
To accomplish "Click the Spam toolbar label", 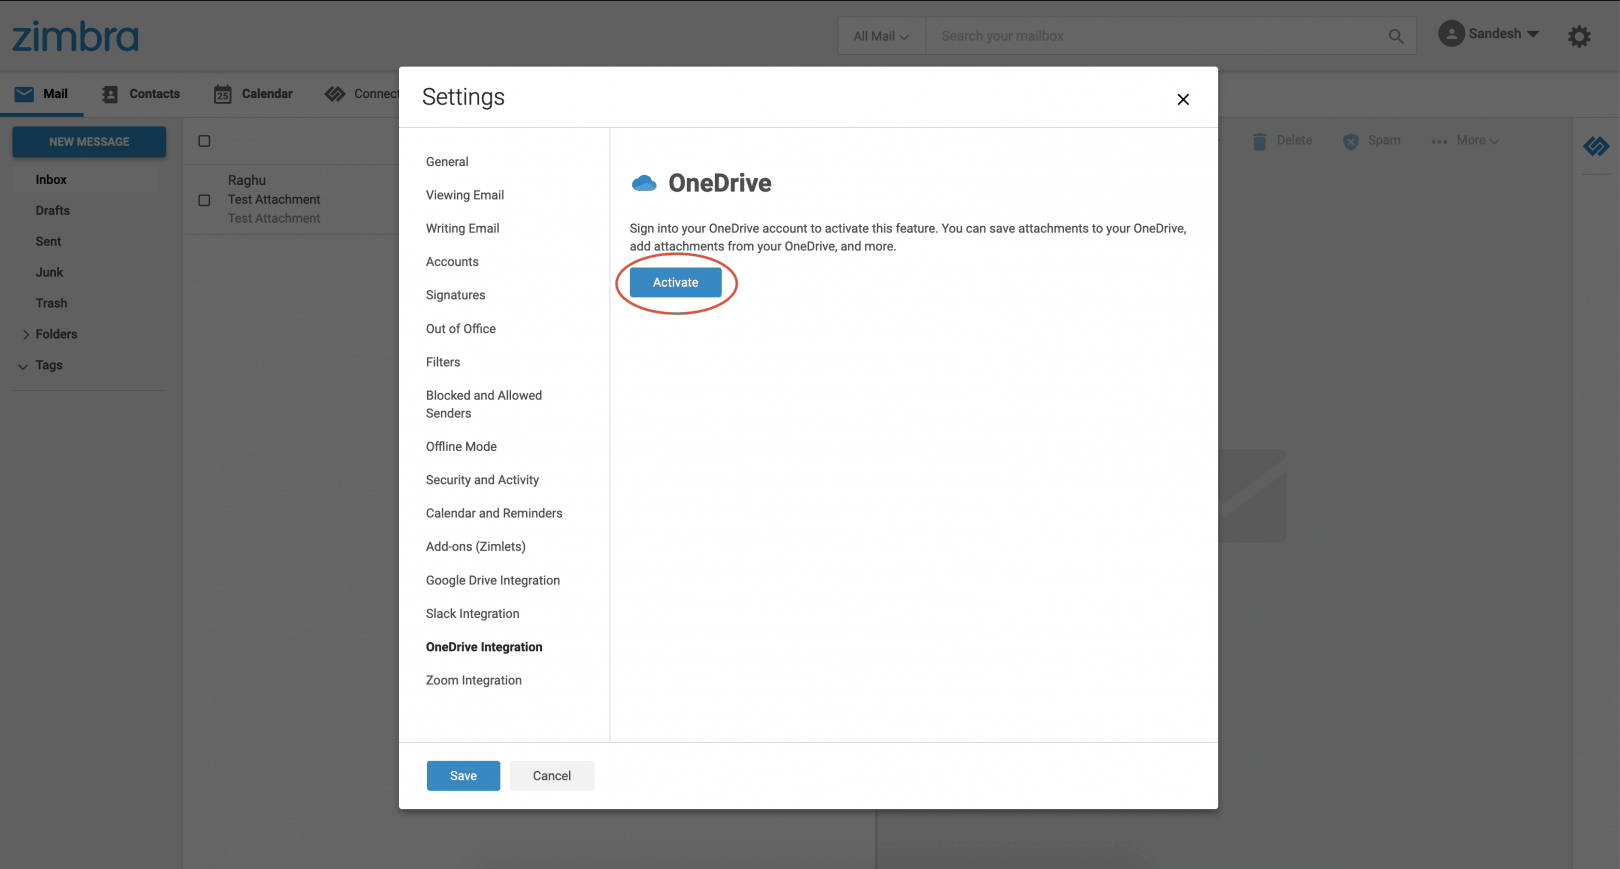I will (1384, 141).
